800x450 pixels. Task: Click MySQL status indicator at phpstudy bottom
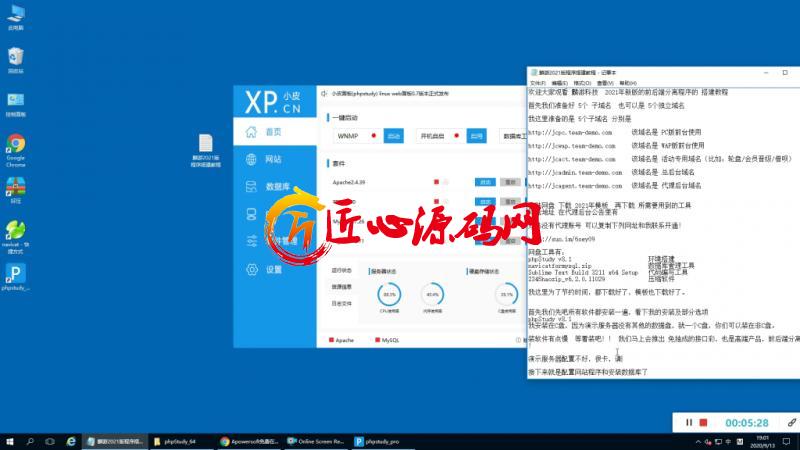pos(387,340)
